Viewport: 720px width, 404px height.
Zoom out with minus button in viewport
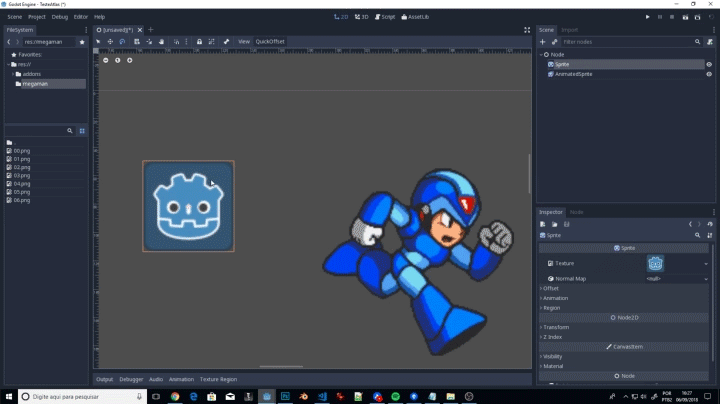[x=106, y=60]
